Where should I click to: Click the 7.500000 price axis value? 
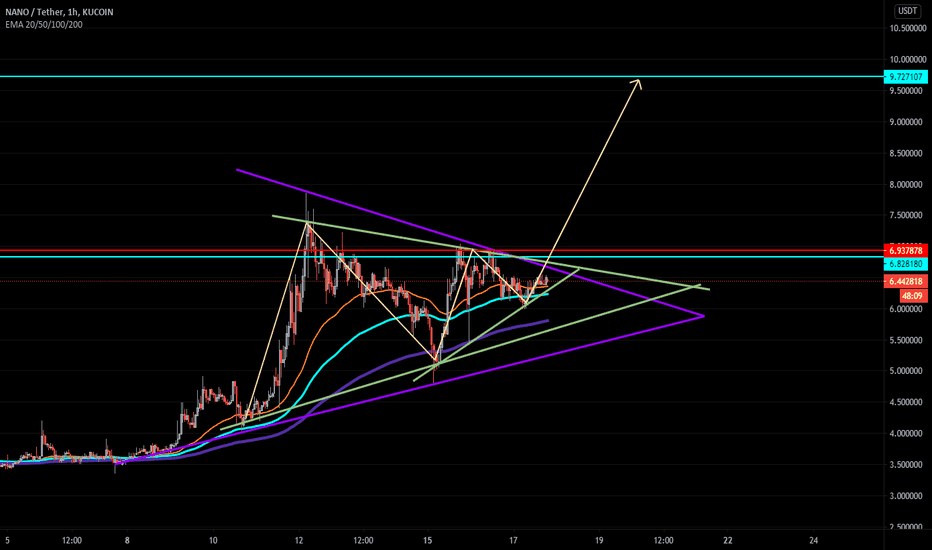coord(908,215)
